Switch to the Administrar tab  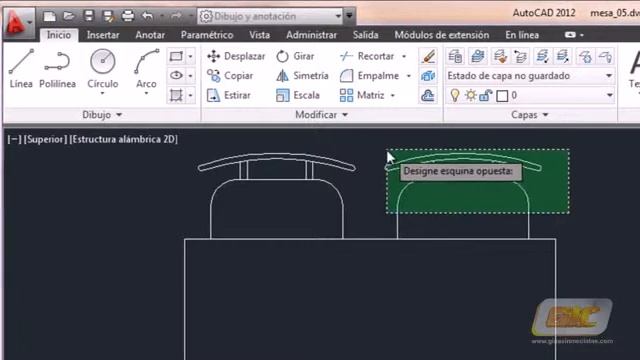pos(311,35)
